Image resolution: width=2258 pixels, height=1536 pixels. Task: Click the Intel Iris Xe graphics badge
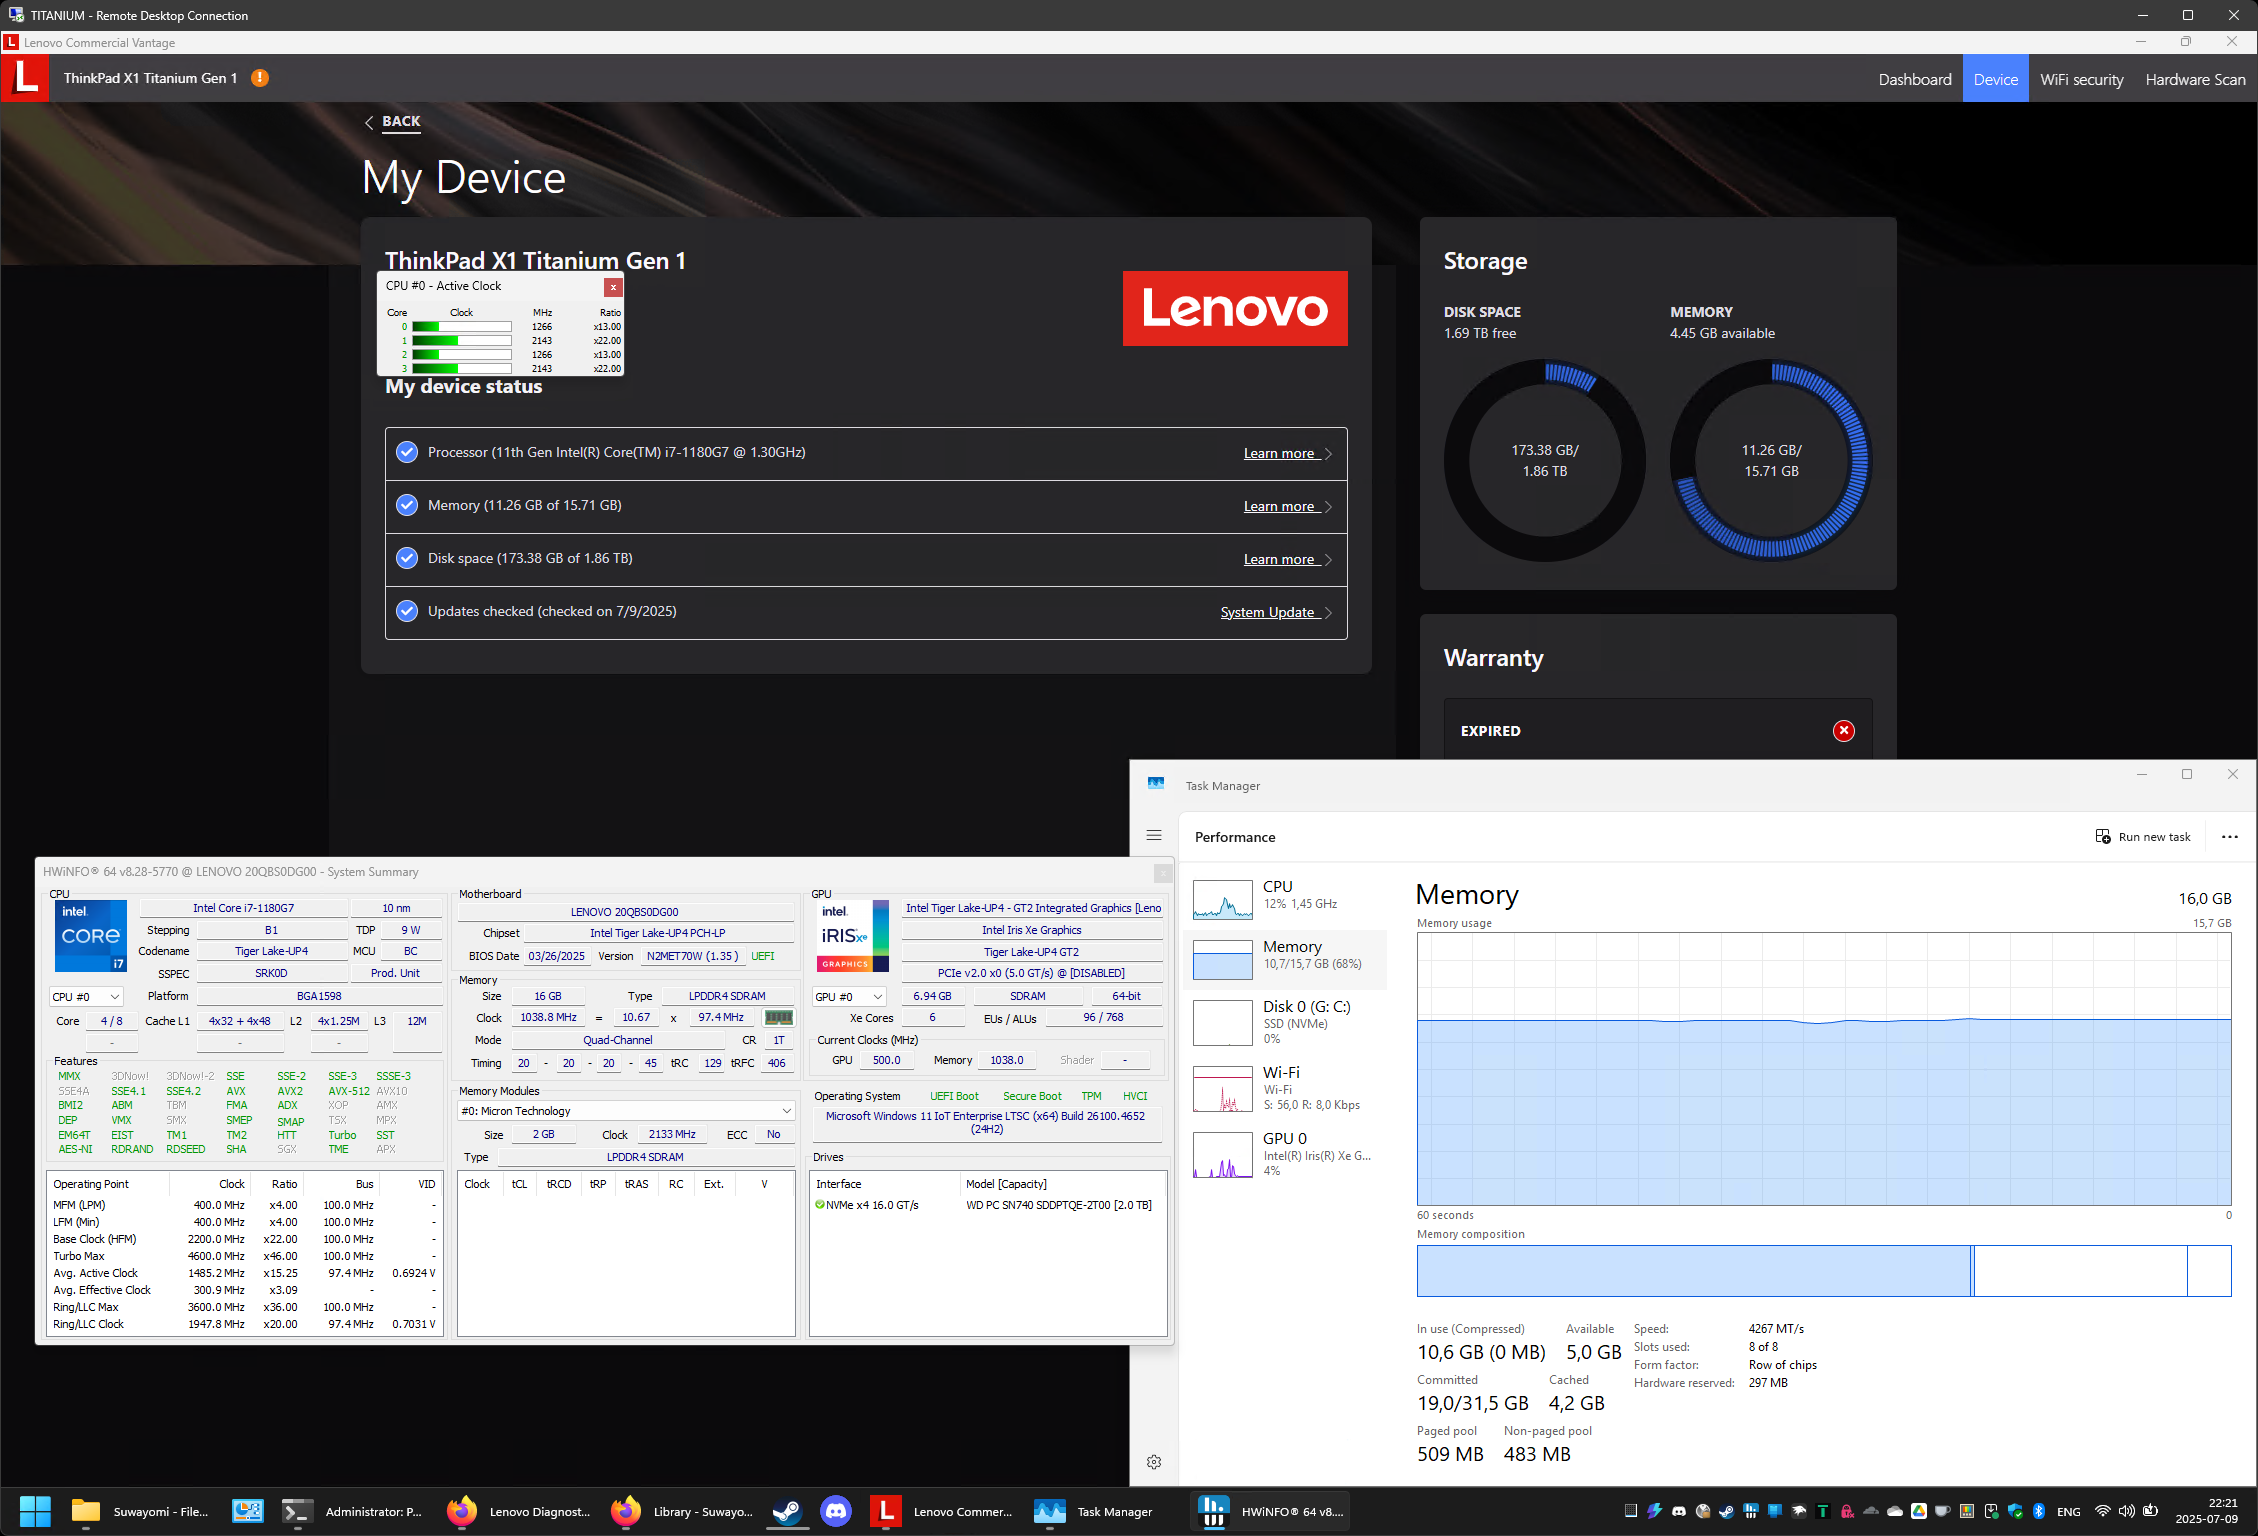pos(852,935)
